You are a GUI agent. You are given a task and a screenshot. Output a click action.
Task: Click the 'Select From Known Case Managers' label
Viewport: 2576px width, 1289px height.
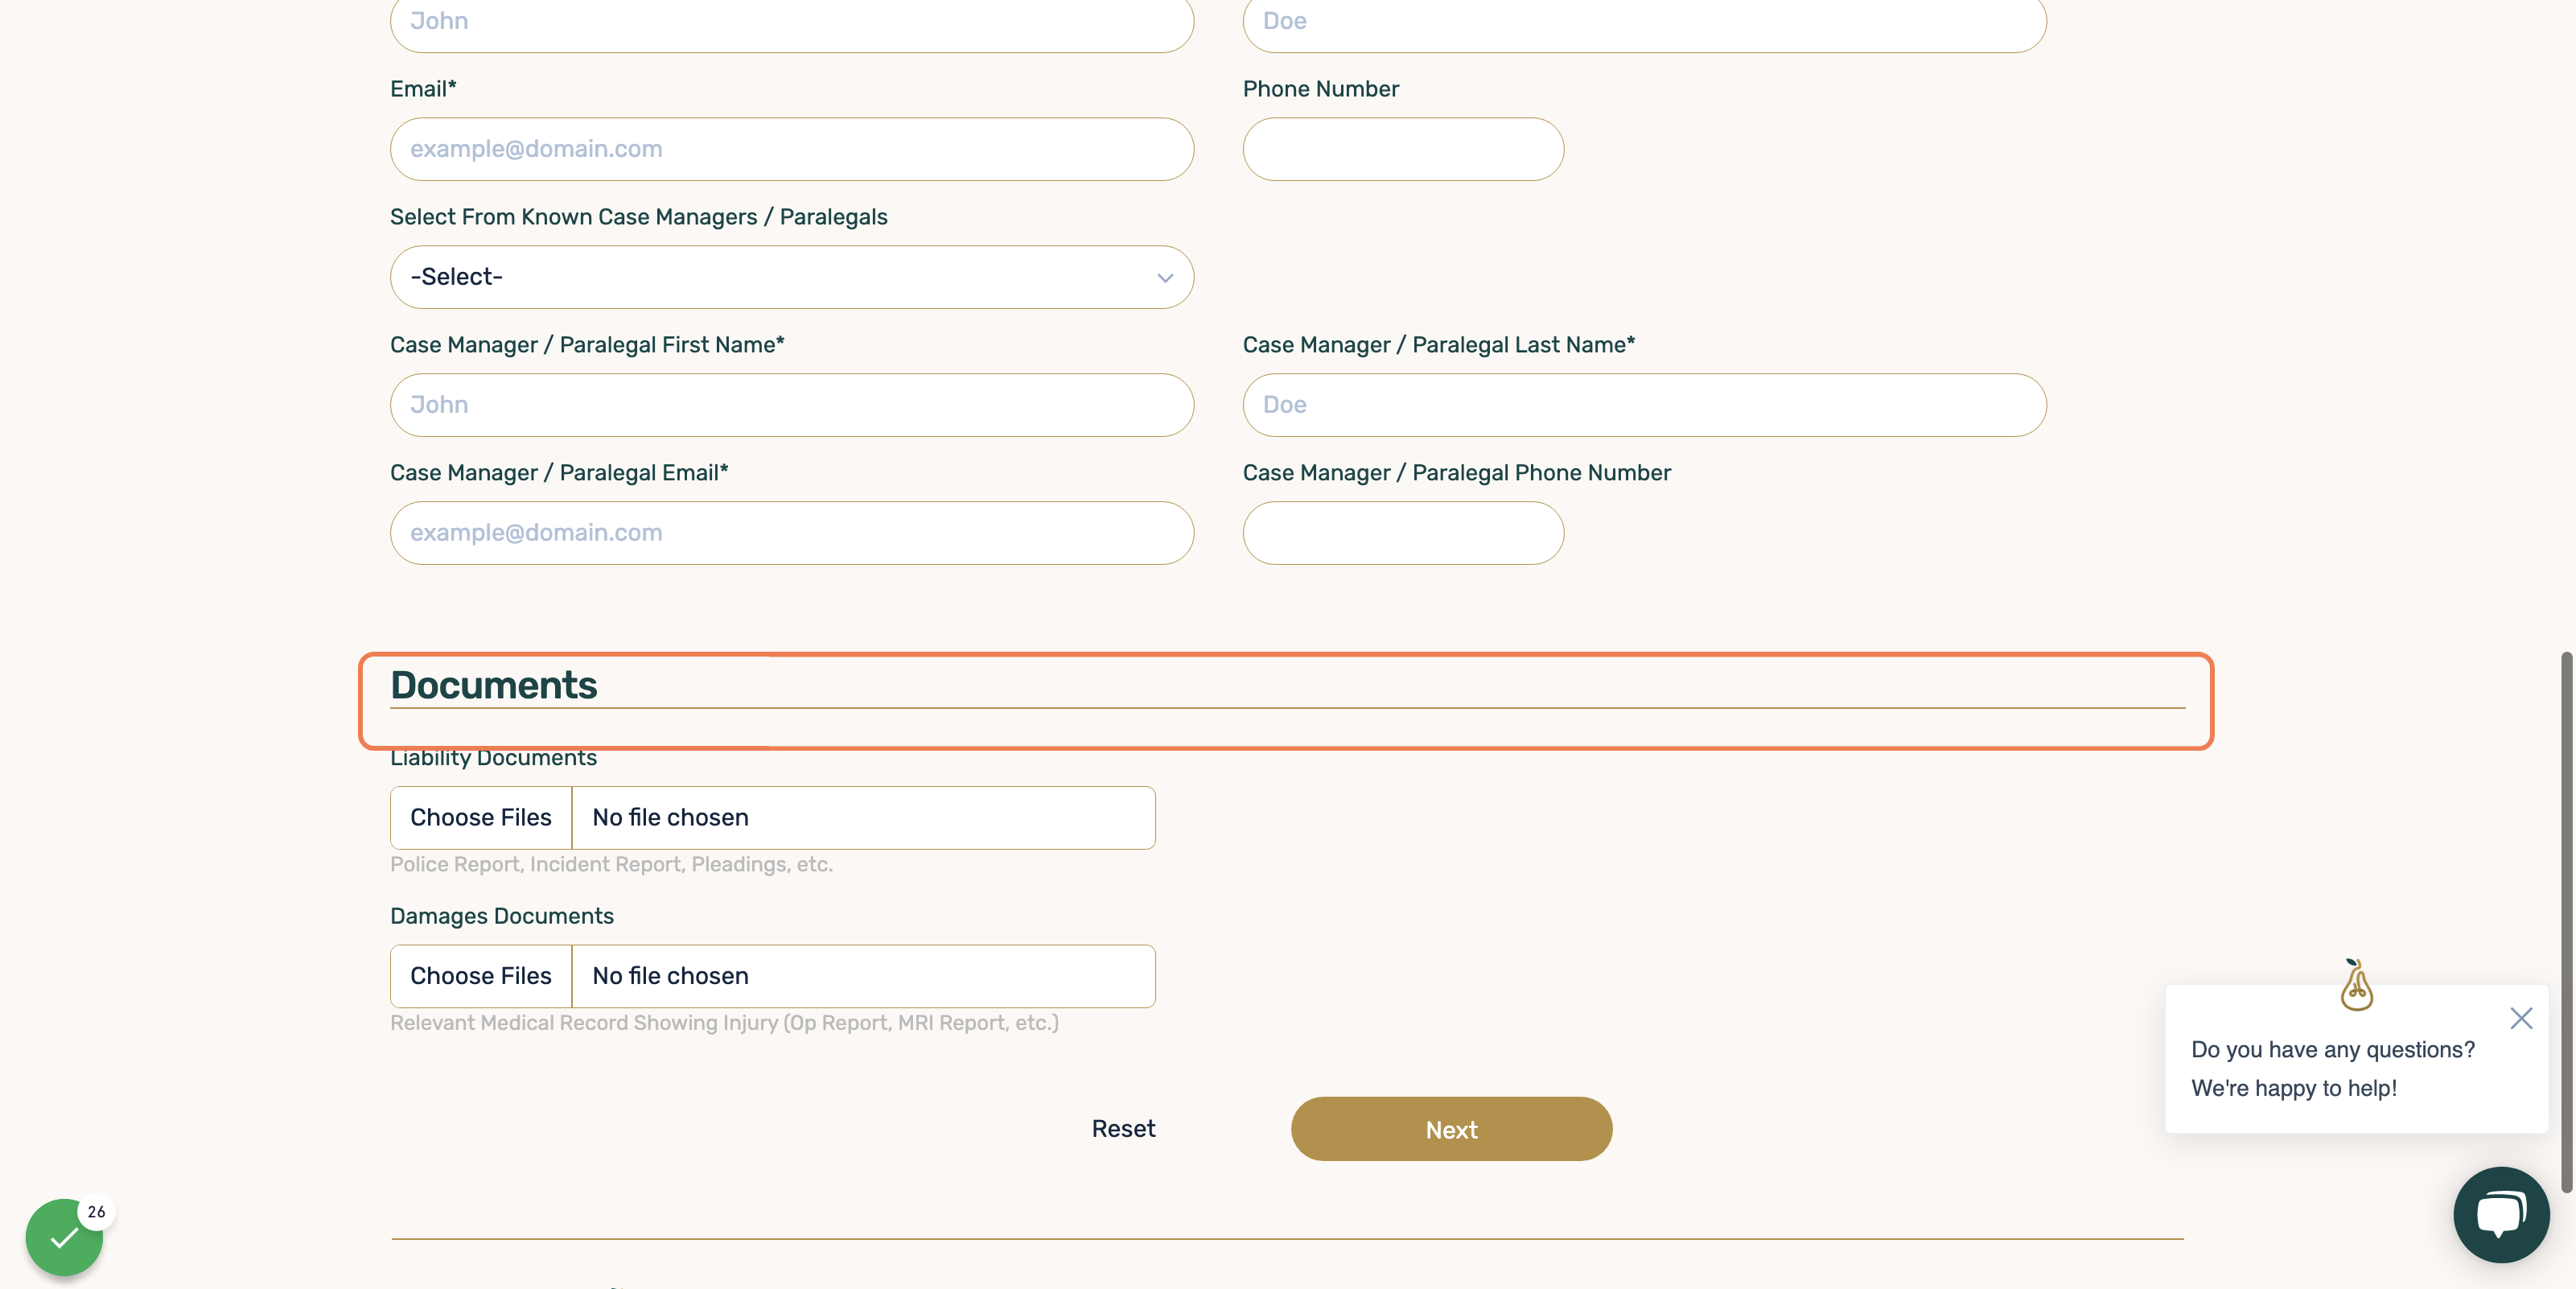tap(638, 217)
